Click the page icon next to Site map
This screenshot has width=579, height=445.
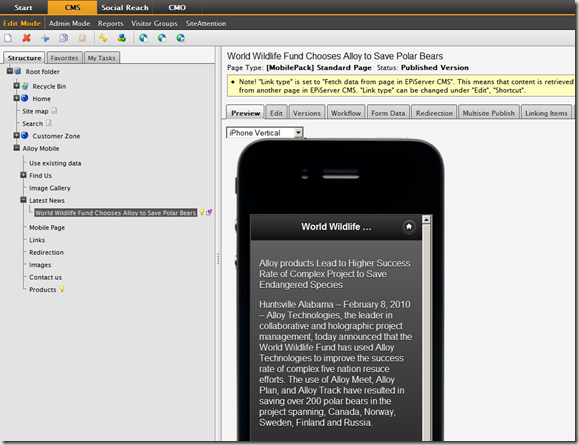tap(54, 110)
